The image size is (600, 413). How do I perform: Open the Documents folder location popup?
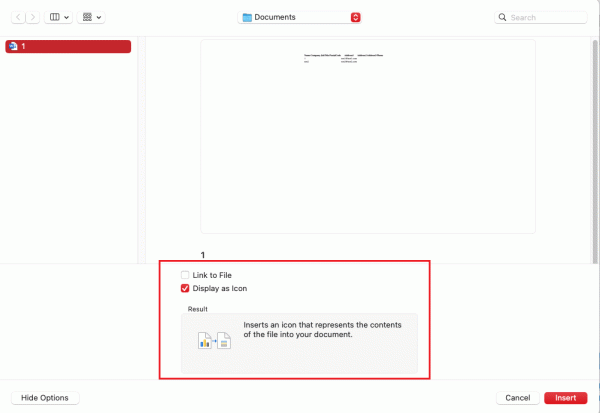click(299, 17)
